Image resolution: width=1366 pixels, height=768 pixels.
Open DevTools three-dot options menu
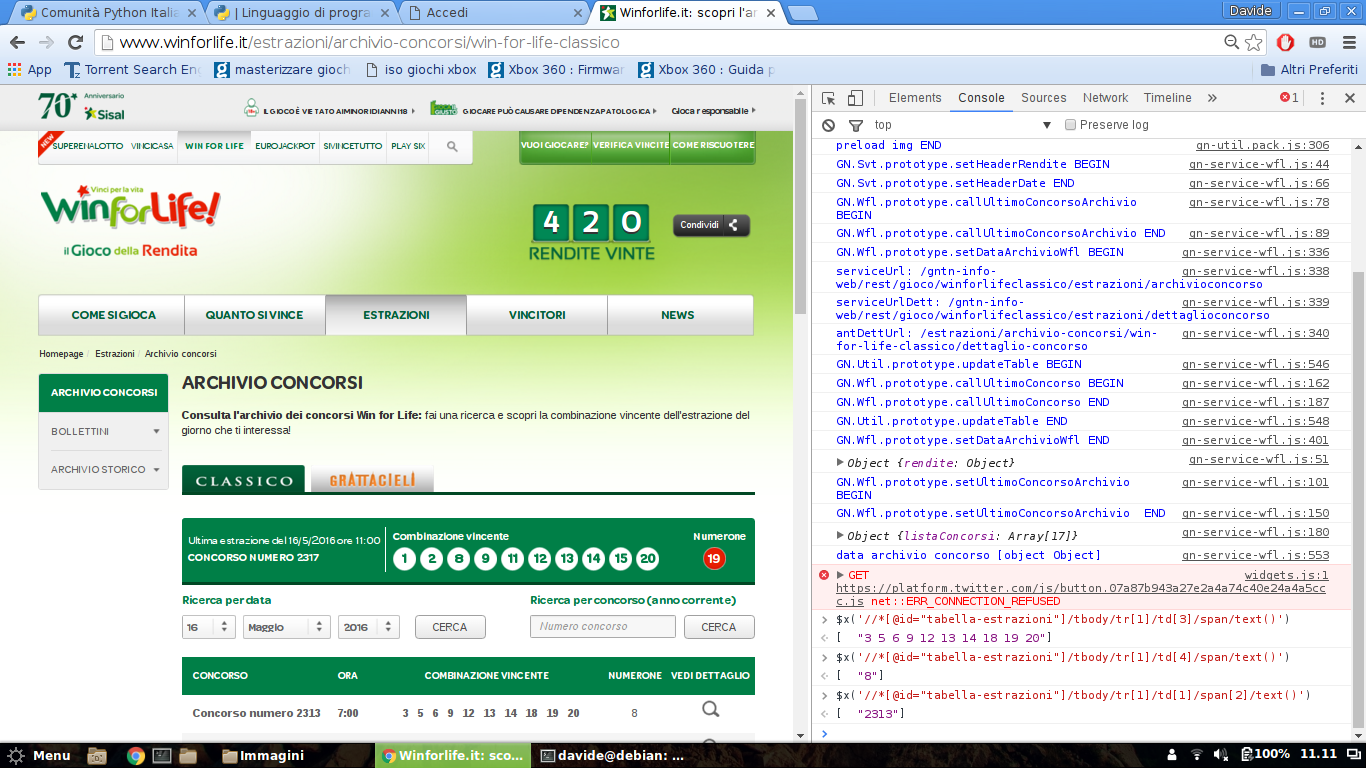tap(1322, 98)
